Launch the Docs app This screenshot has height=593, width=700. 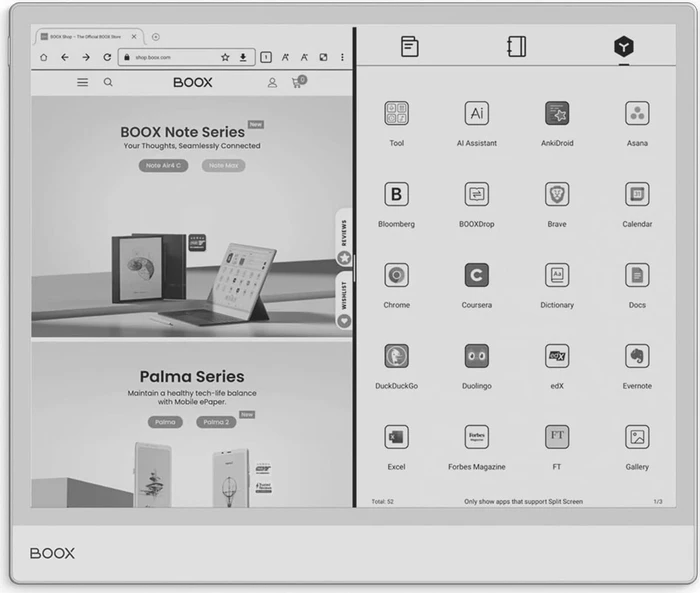pyautogui.click(x=637, y=275)
